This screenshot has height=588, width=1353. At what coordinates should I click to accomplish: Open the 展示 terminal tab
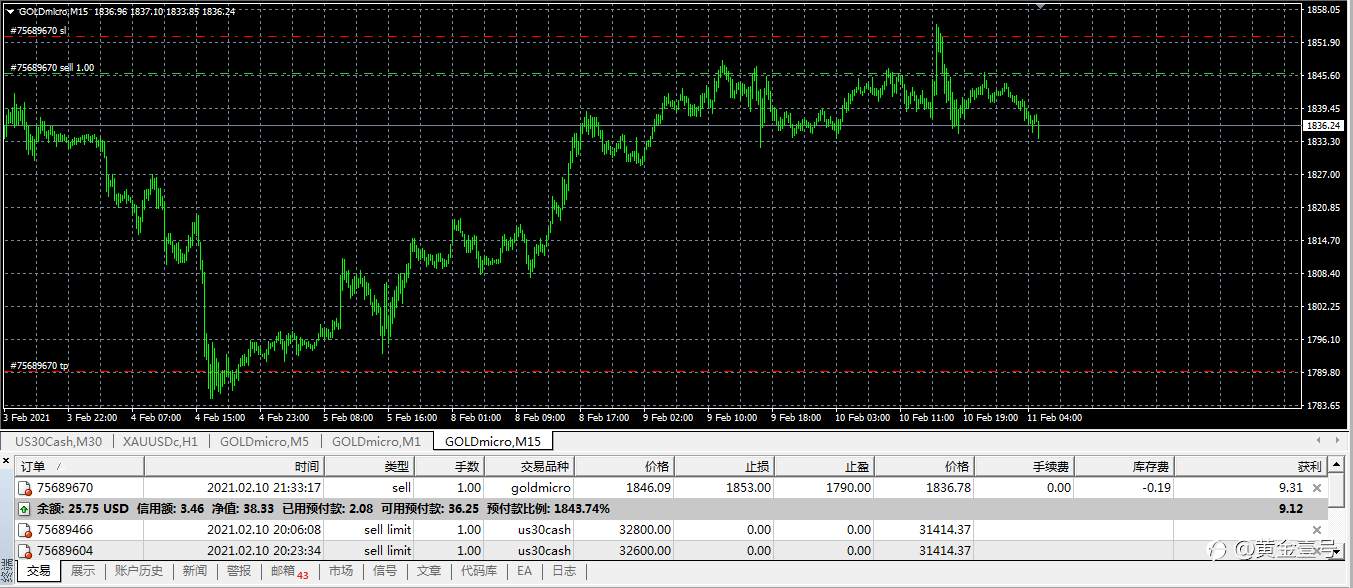pos(83,571)
